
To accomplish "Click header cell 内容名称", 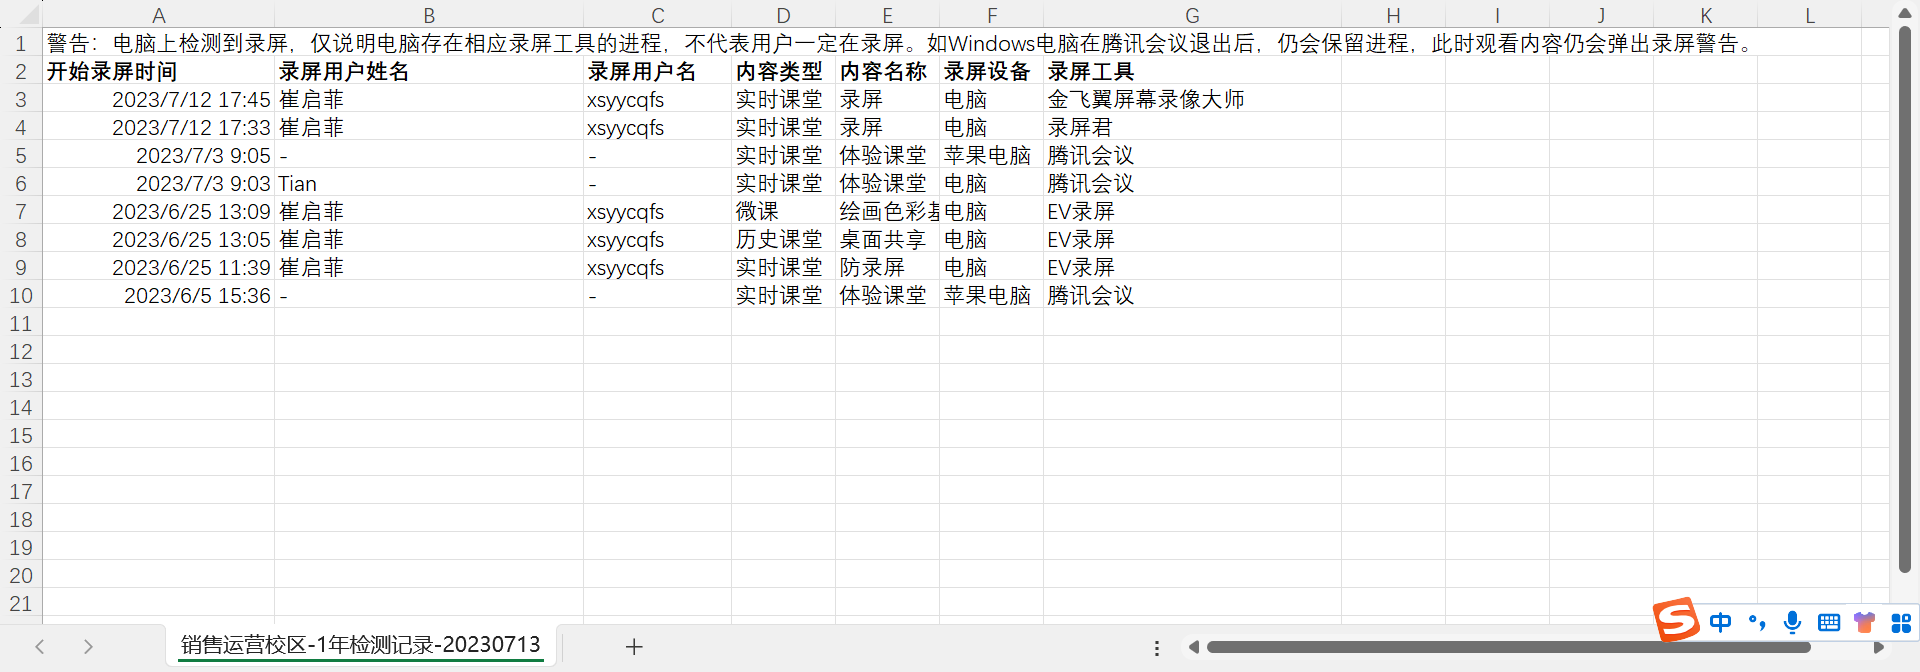I will [x=887, y=72].
